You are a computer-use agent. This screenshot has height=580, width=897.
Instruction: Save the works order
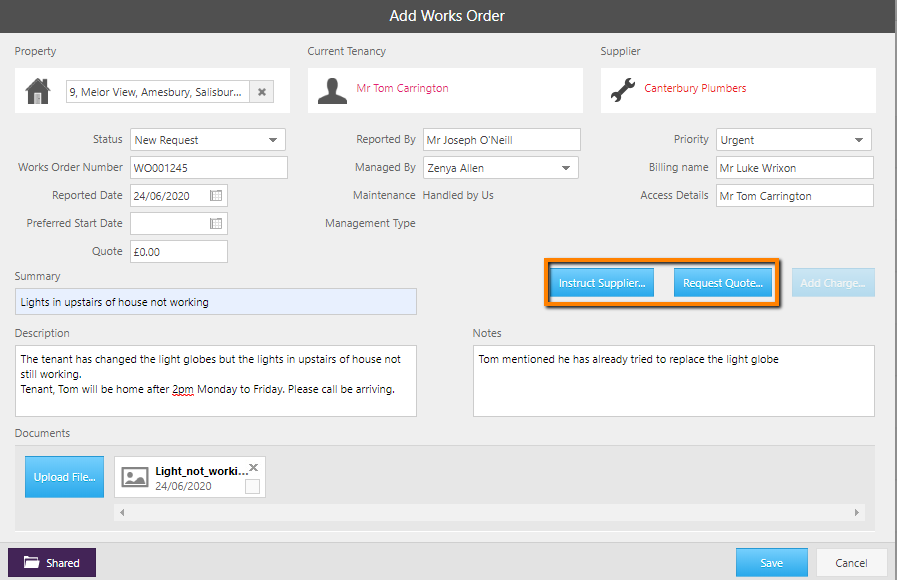[x=772, y=563]
